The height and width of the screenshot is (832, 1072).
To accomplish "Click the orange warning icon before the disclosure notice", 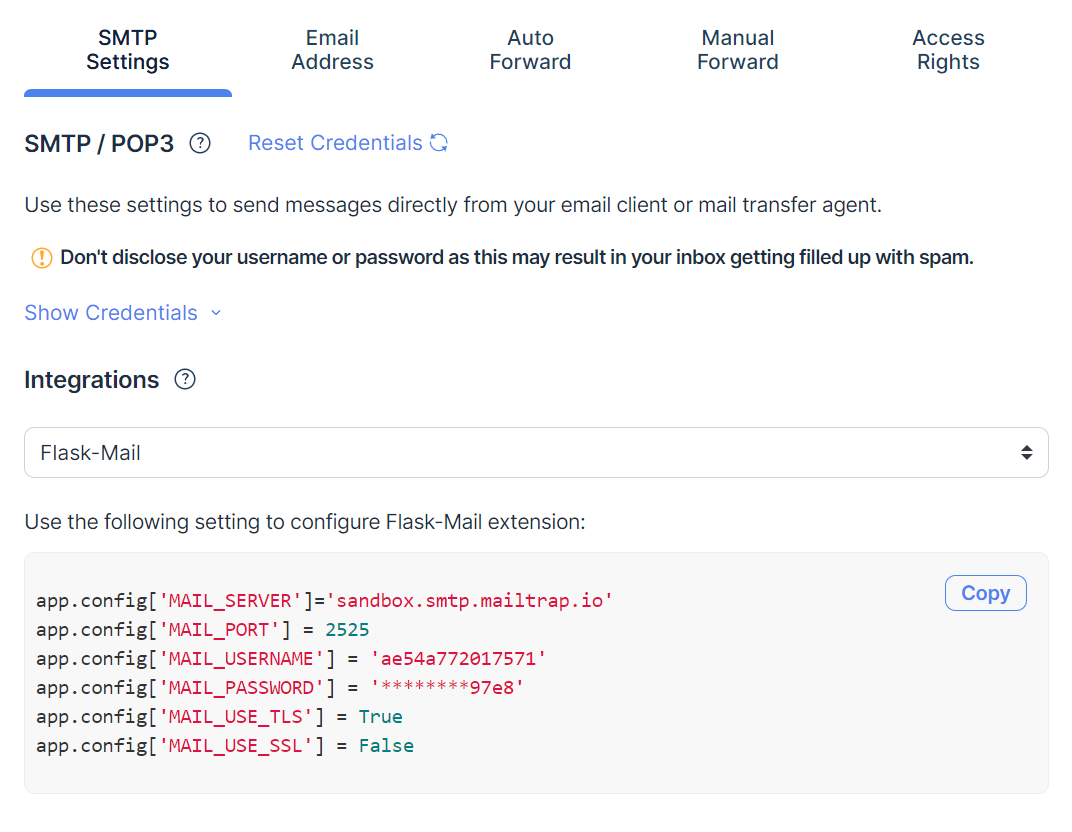I will tap(41, 258).
